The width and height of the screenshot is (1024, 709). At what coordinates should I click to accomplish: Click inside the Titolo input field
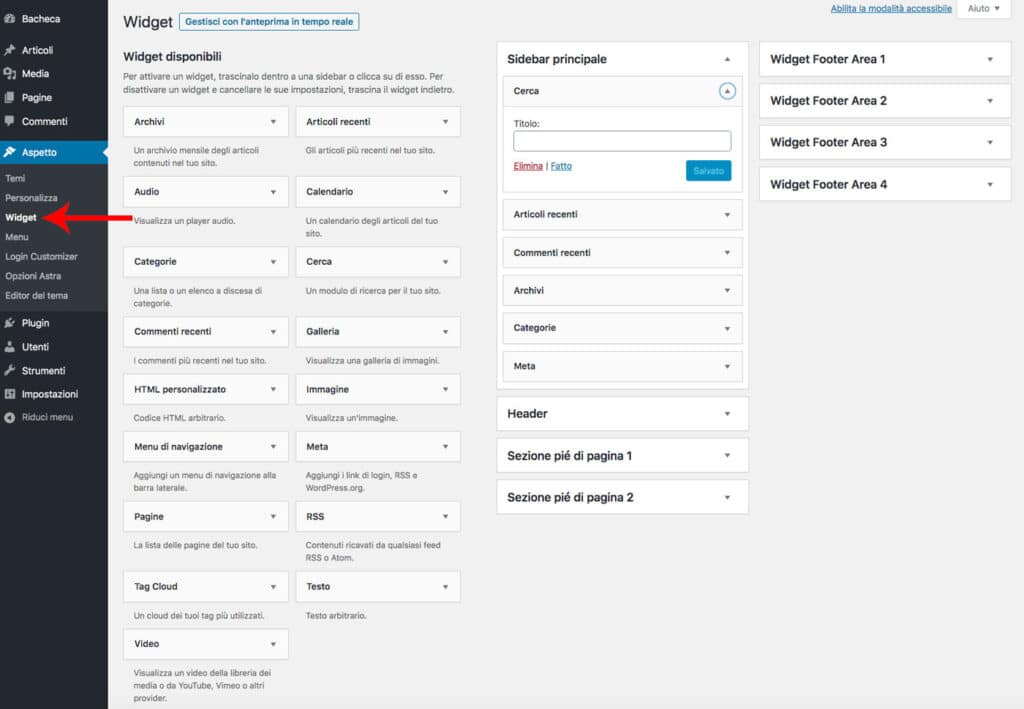point(620,141)
